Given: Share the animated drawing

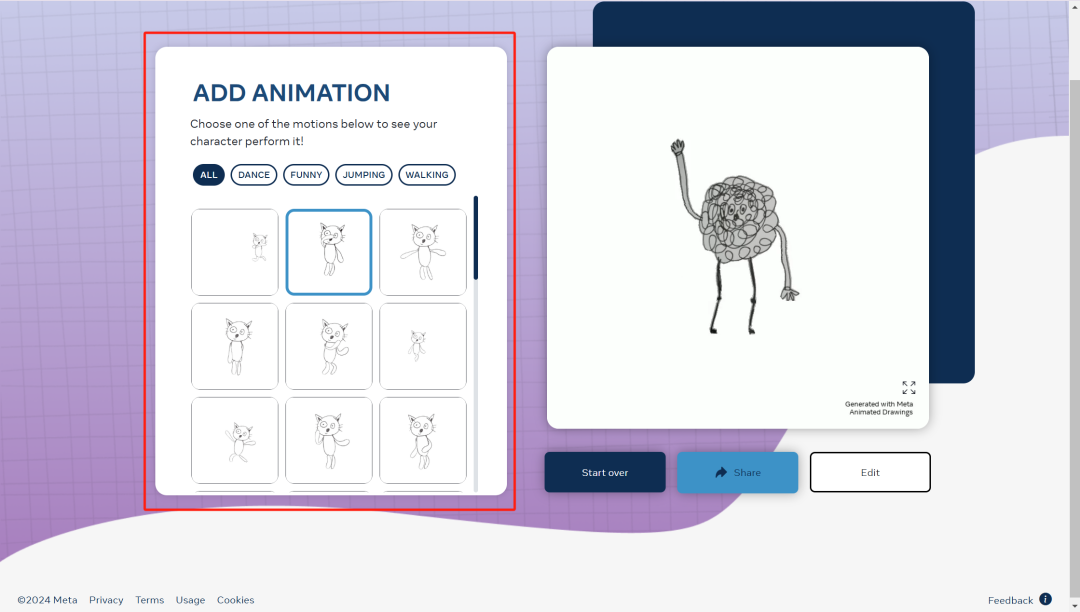Looking at the screenshot, I should (738, 472).
